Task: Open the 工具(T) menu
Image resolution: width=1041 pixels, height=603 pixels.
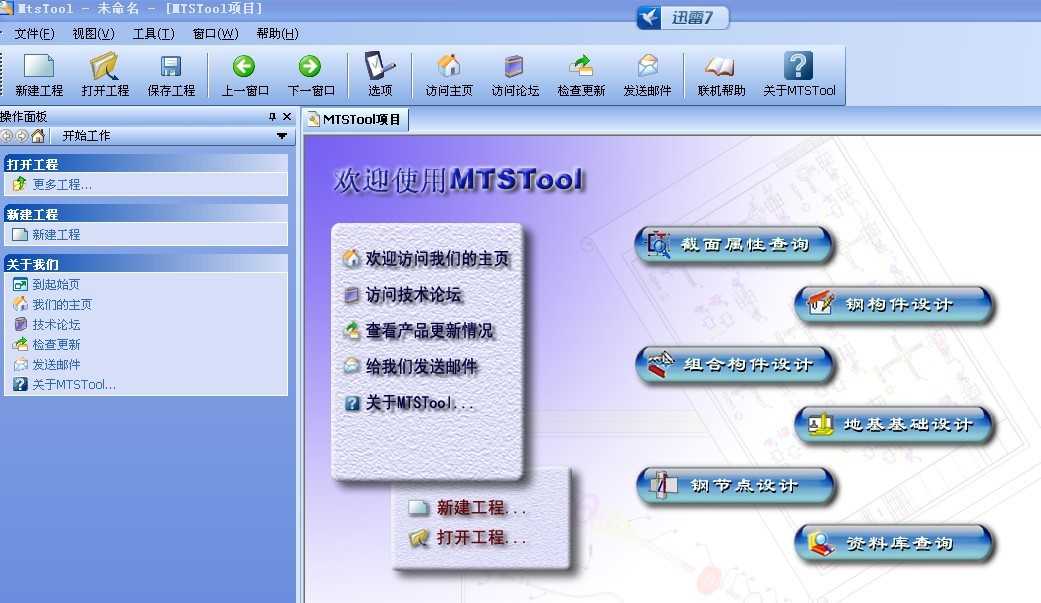Action: click(153, 33)
